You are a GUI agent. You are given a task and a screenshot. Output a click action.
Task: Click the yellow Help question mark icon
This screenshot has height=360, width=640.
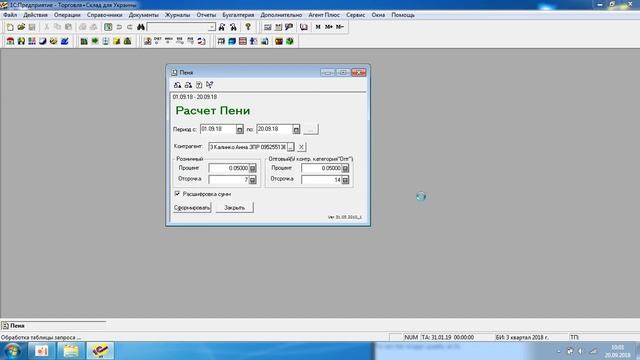(248, 27)
